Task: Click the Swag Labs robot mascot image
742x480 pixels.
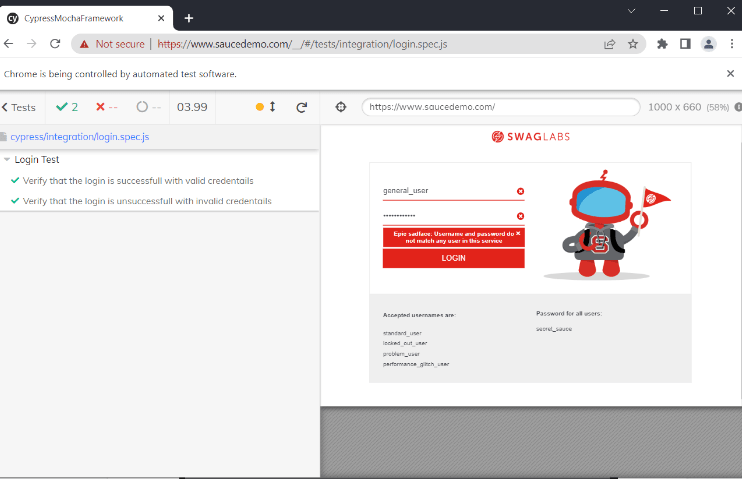Action: pos(607,224)
